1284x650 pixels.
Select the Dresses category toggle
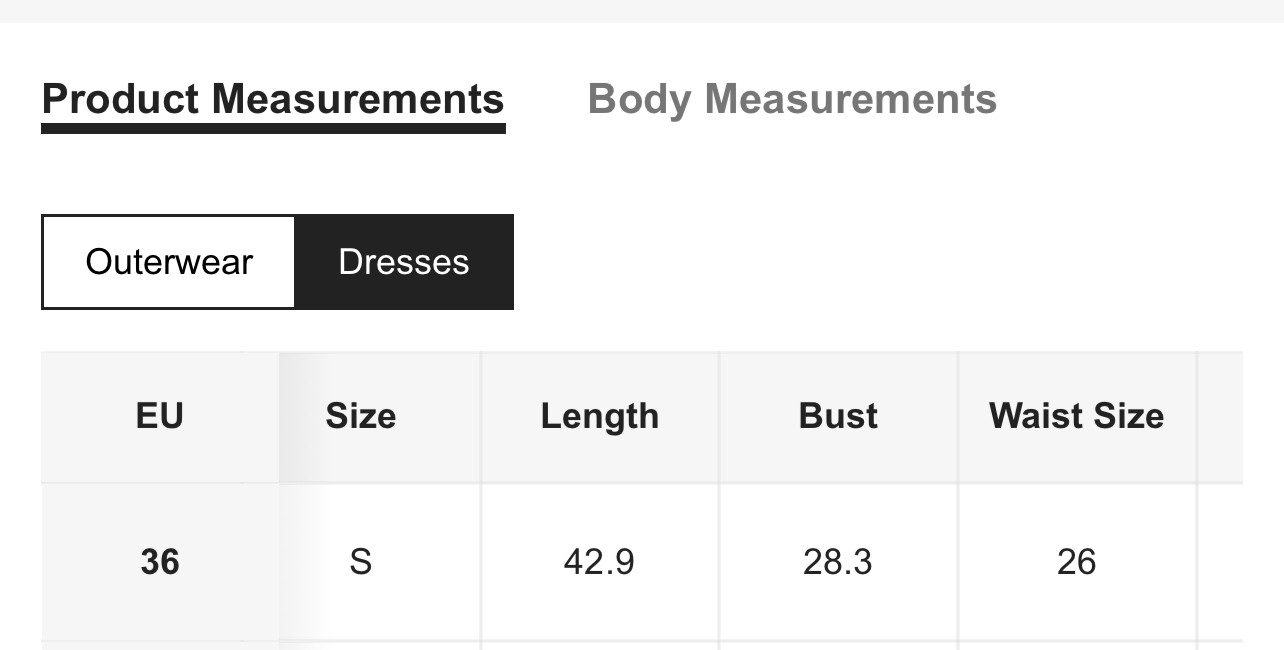pyautogui.click(x=404, y=262)
